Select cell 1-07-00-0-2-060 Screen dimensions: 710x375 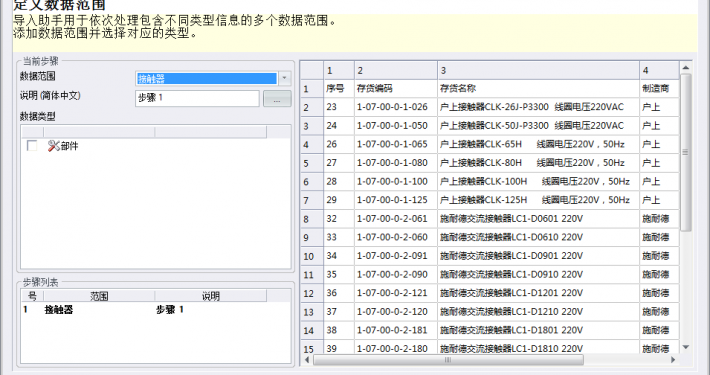pos(396,237)
